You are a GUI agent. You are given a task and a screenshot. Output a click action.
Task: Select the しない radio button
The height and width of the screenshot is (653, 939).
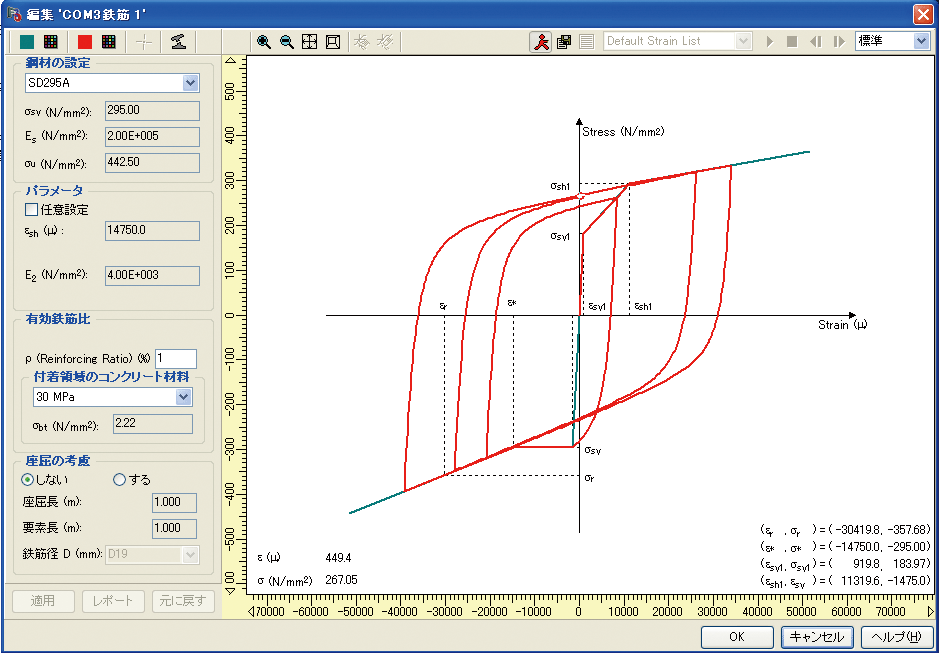point(28,479)
